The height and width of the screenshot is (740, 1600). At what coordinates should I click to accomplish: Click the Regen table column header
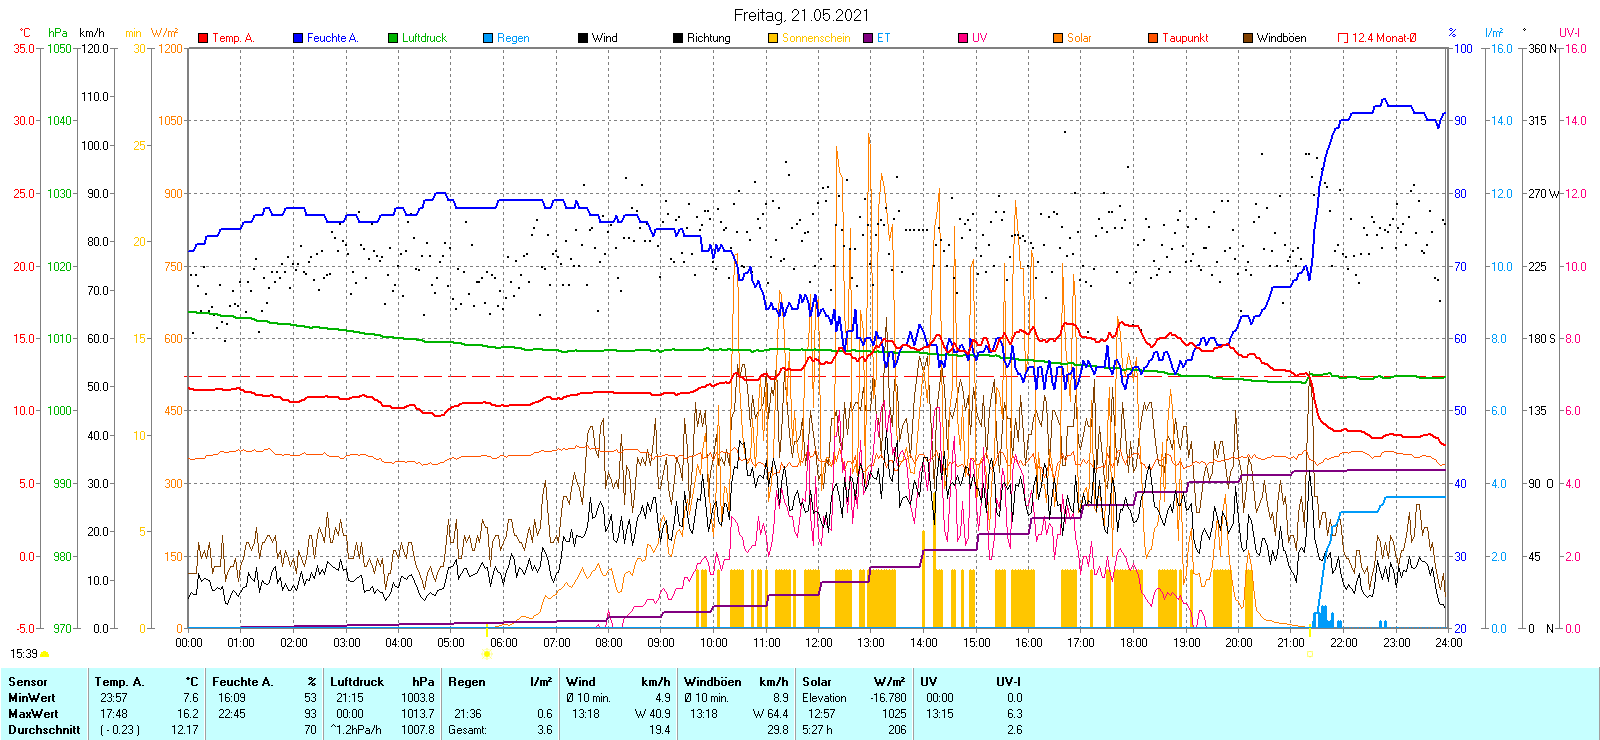(x=467, y=682)
